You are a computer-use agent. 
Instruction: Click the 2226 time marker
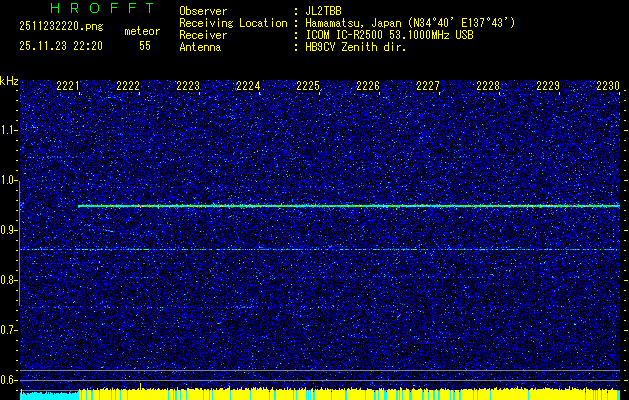(368, 86)
